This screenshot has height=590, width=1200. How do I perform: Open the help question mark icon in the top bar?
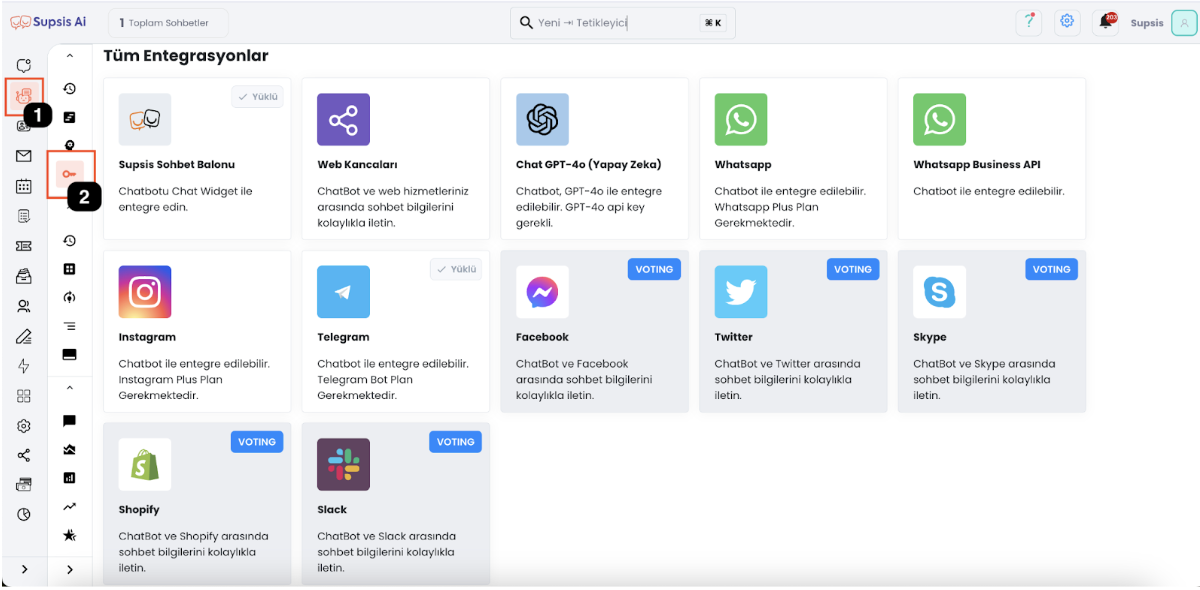coord(1027,22)
